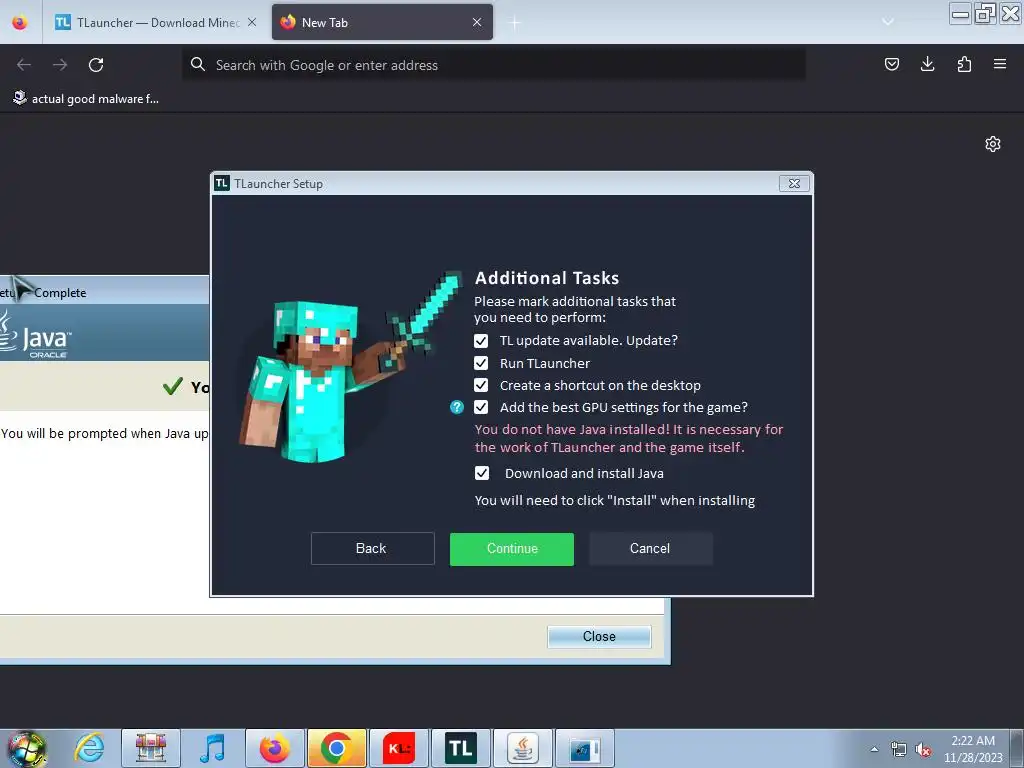Toggle 'Add the best GPU settings' checkbox
The image size is (1024, 768).
[481, 408]
